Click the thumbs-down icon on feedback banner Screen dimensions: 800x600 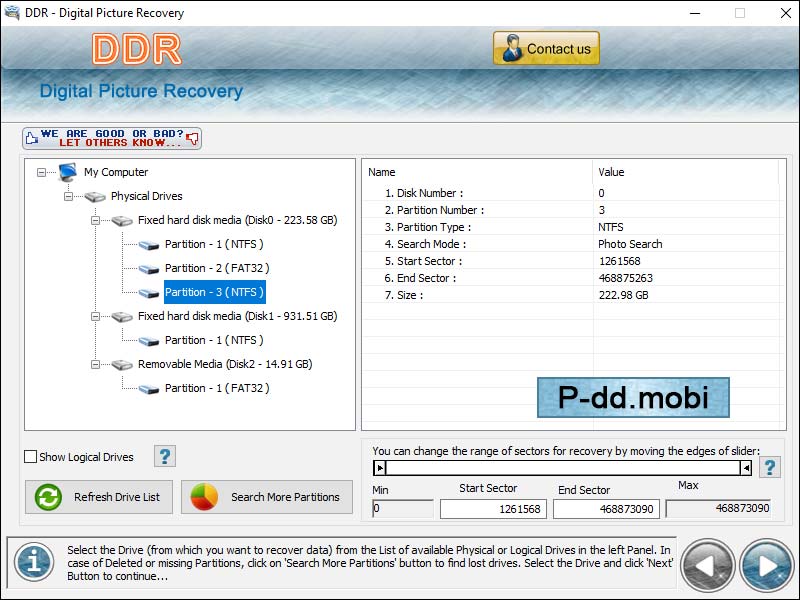[x=192, y=138]
